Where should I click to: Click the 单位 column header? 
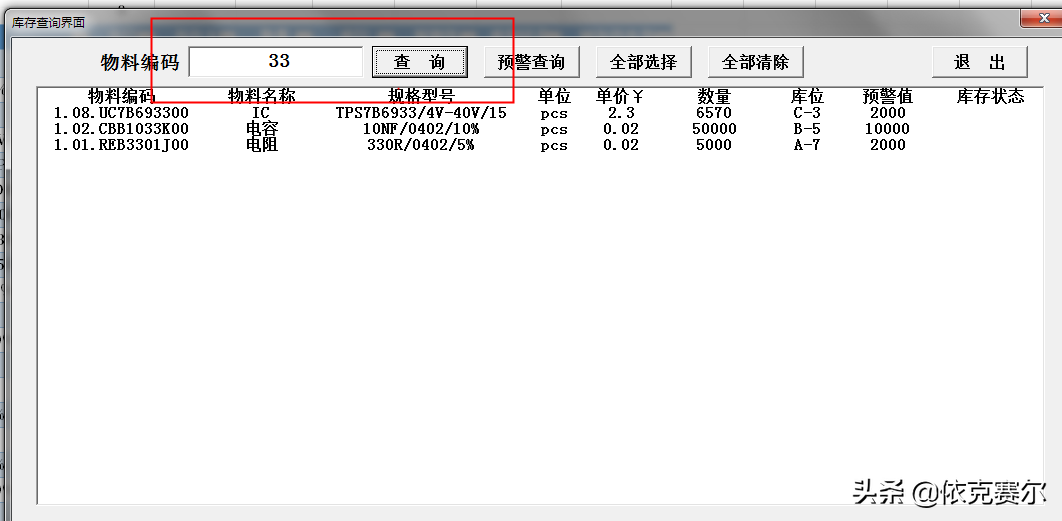[x=555, y=96]
